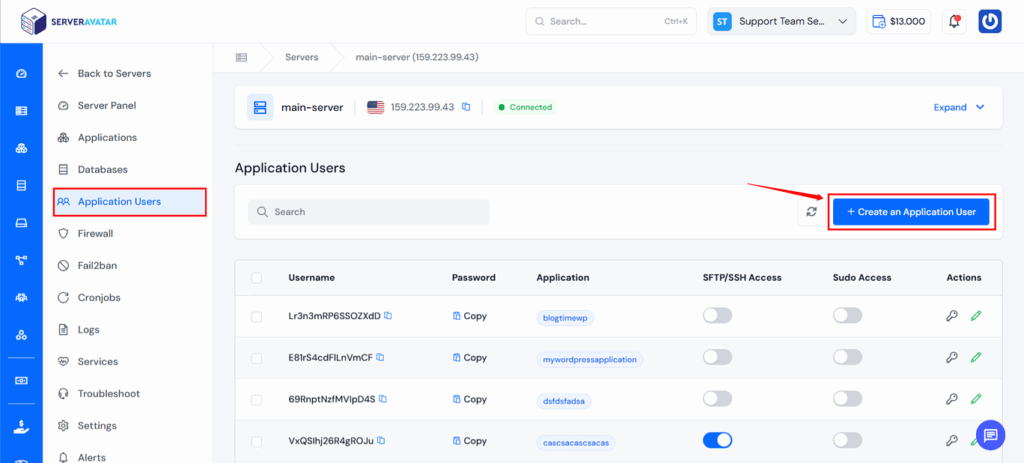Click the notification bell icon

pyautogui.click(x=954, y=21)
